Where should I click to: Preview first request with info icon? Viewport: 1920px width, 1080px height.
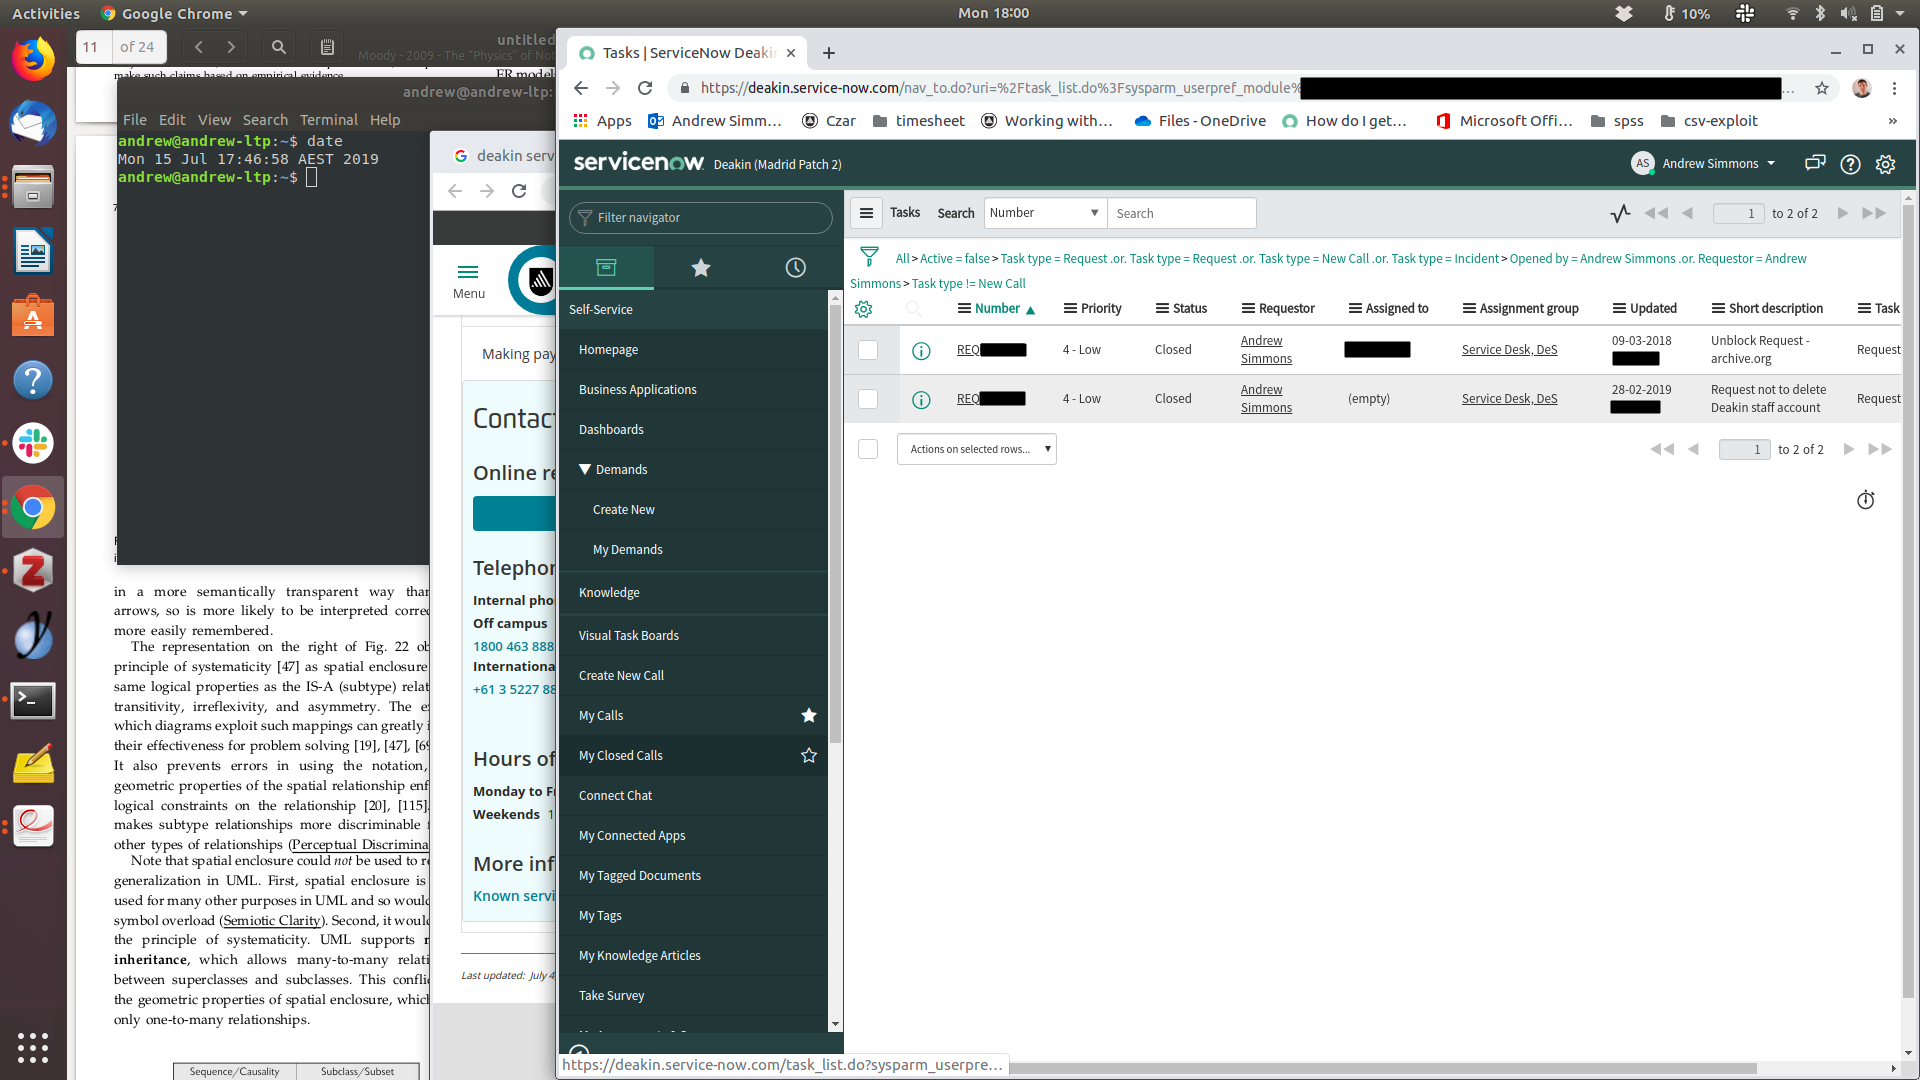pos(921,350)
